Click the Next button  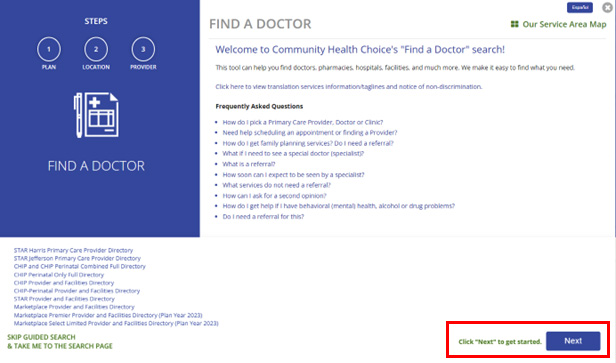573,341
